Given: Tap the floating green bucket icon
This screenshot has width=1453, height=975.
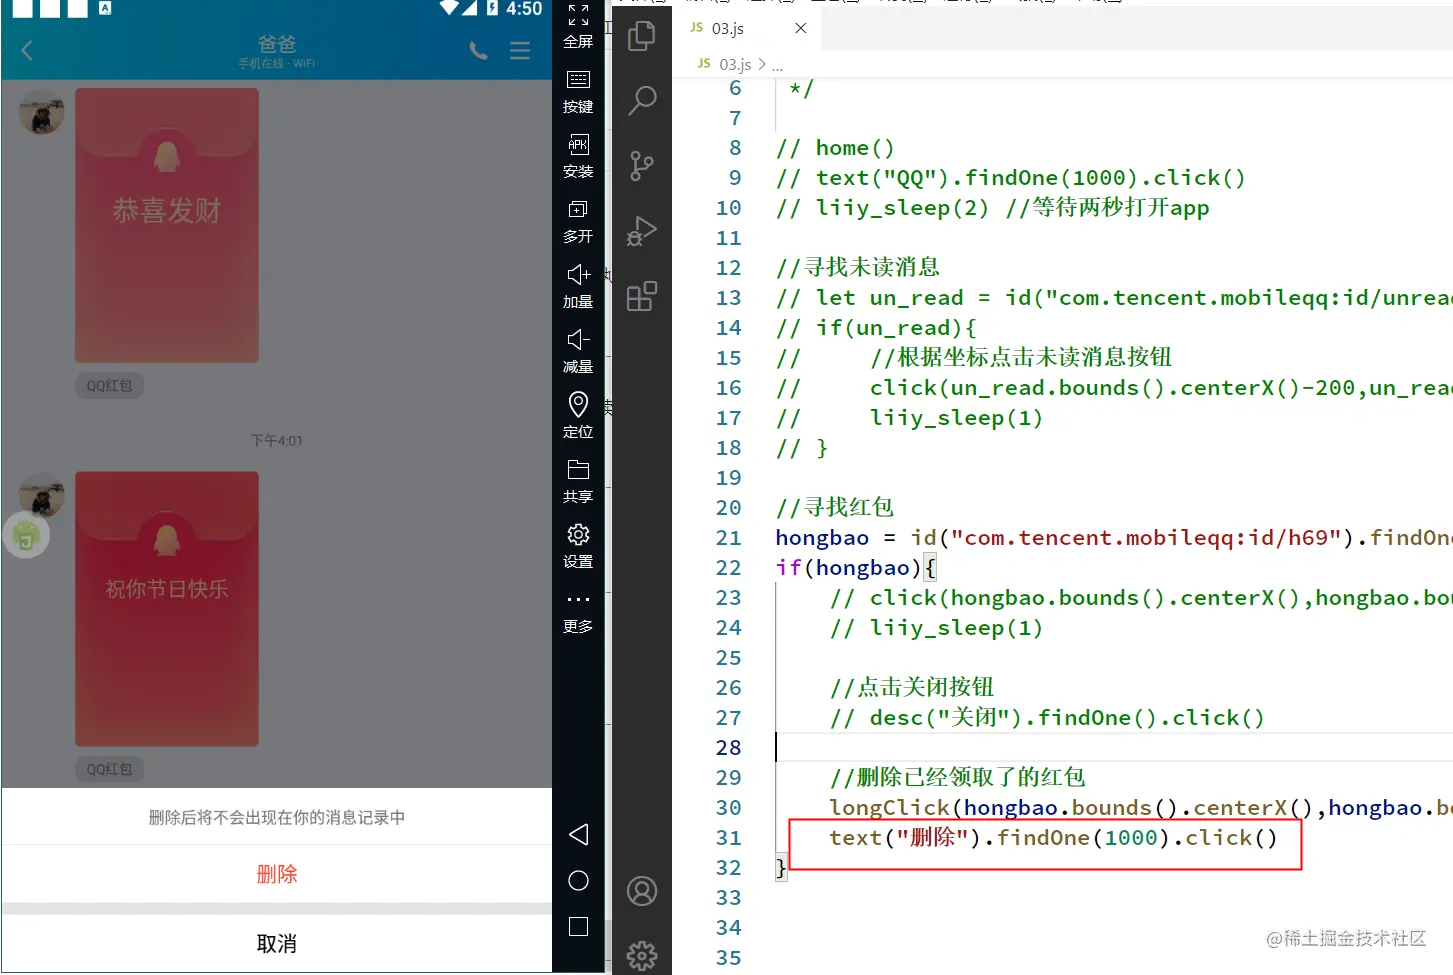Looking at the screenshot, I should click(x=26, y=536).
